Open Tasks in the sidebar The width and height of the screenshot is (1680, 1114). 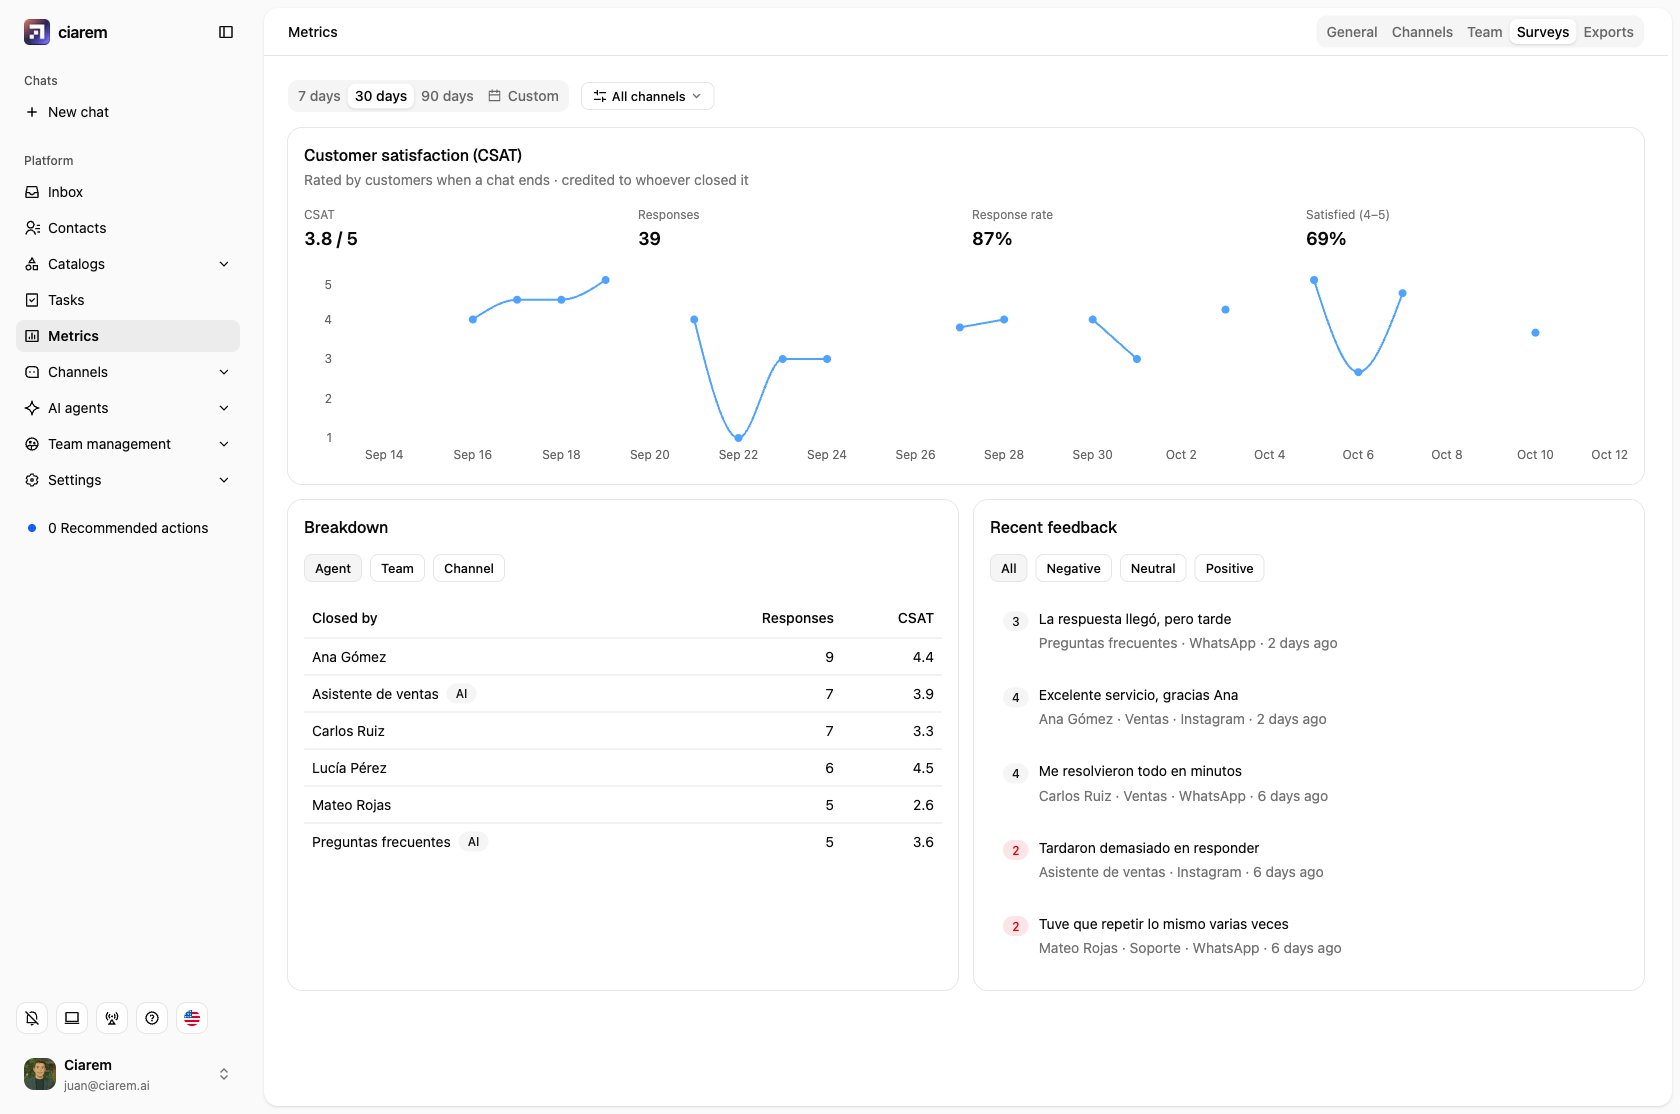tap(128, 300)
